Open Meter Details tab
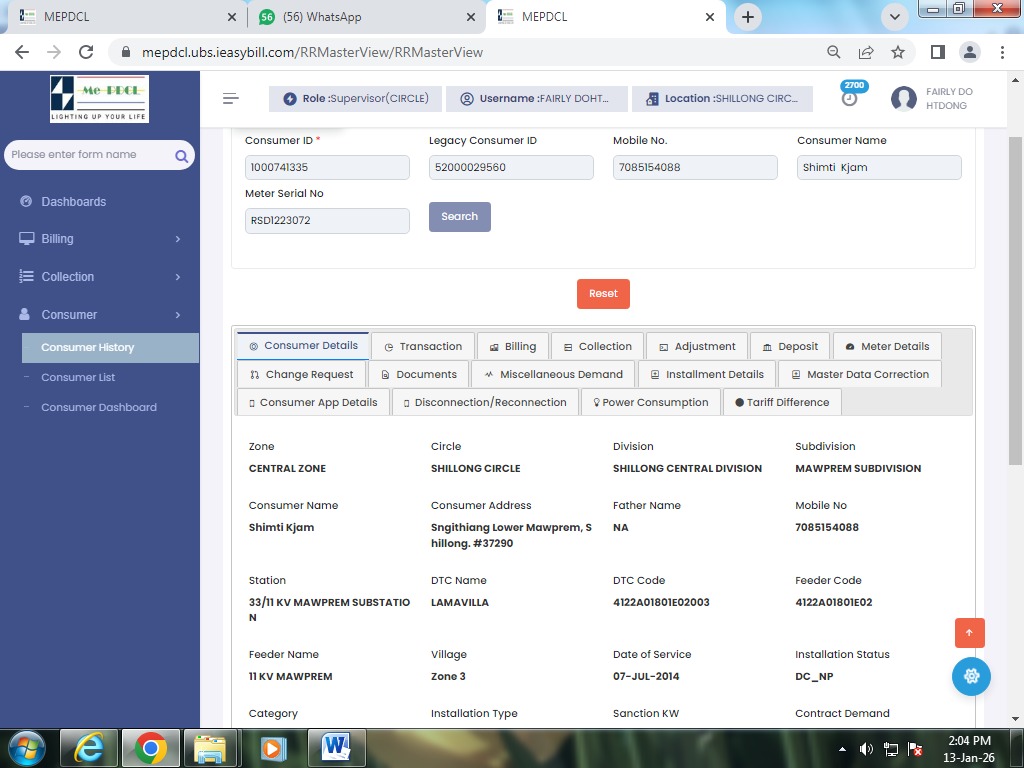1024x768 pixels. click(888, 346)
